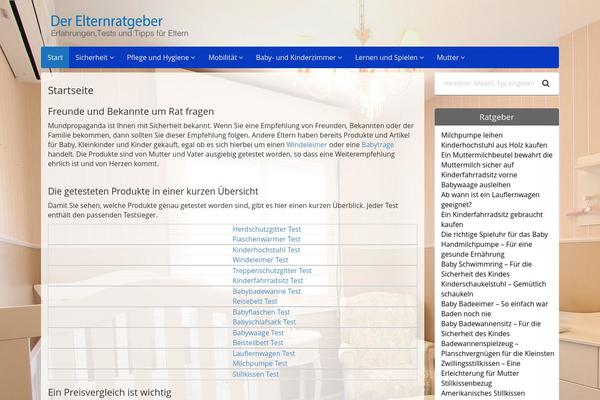The width and height of the screenshot is (600, 400).
Task: Open the Stillkissenbezug article link
Action: click(466, 383)
